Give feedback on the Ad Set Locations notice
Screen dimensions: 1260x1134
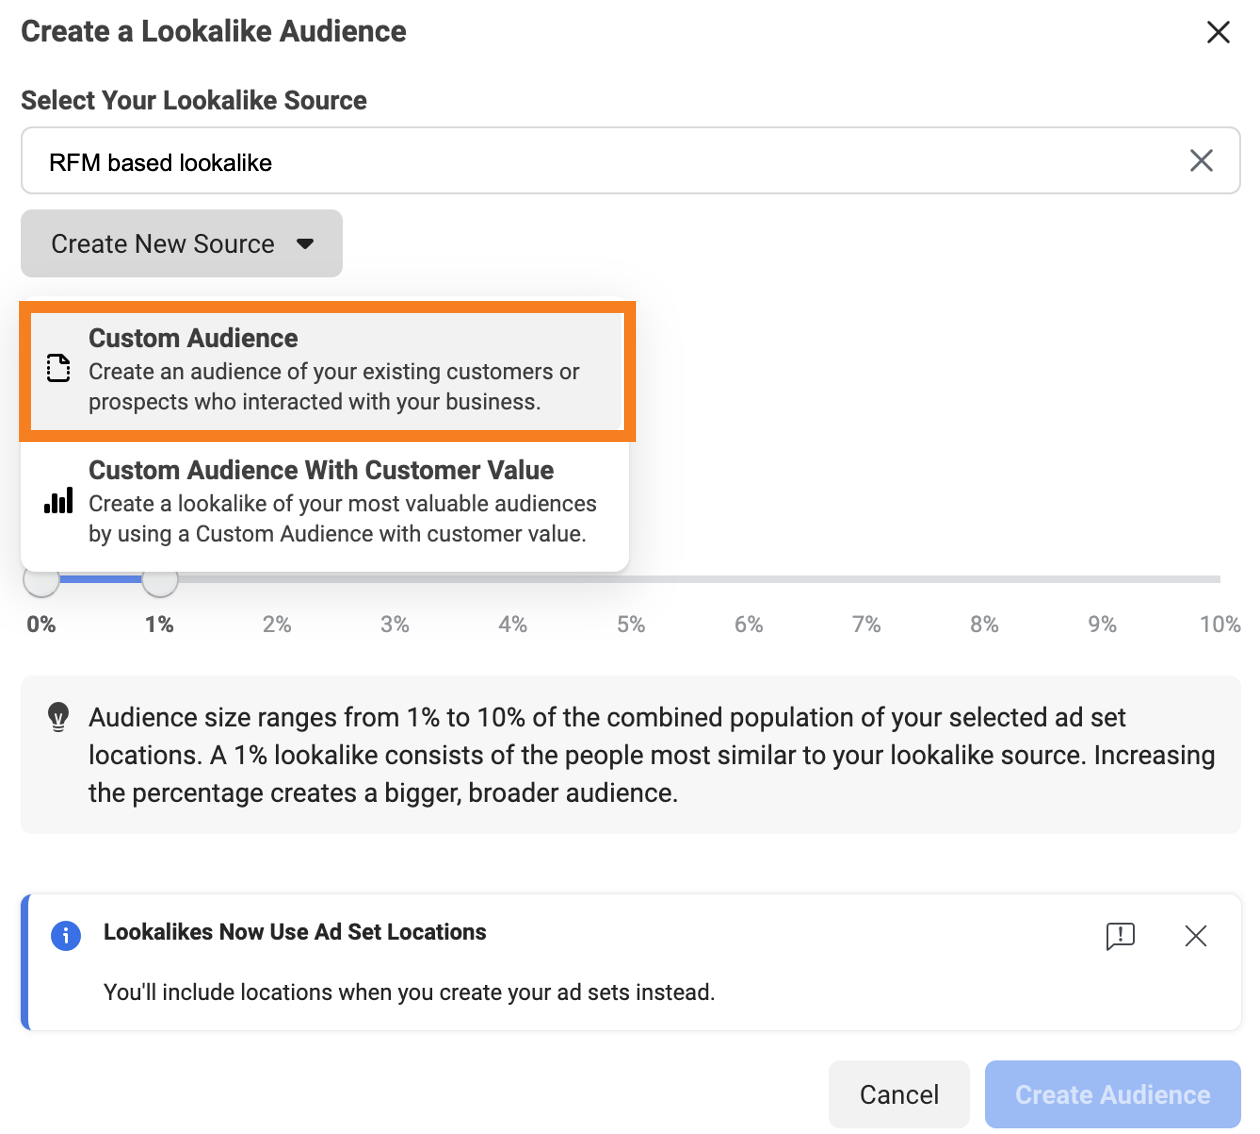1120,936
